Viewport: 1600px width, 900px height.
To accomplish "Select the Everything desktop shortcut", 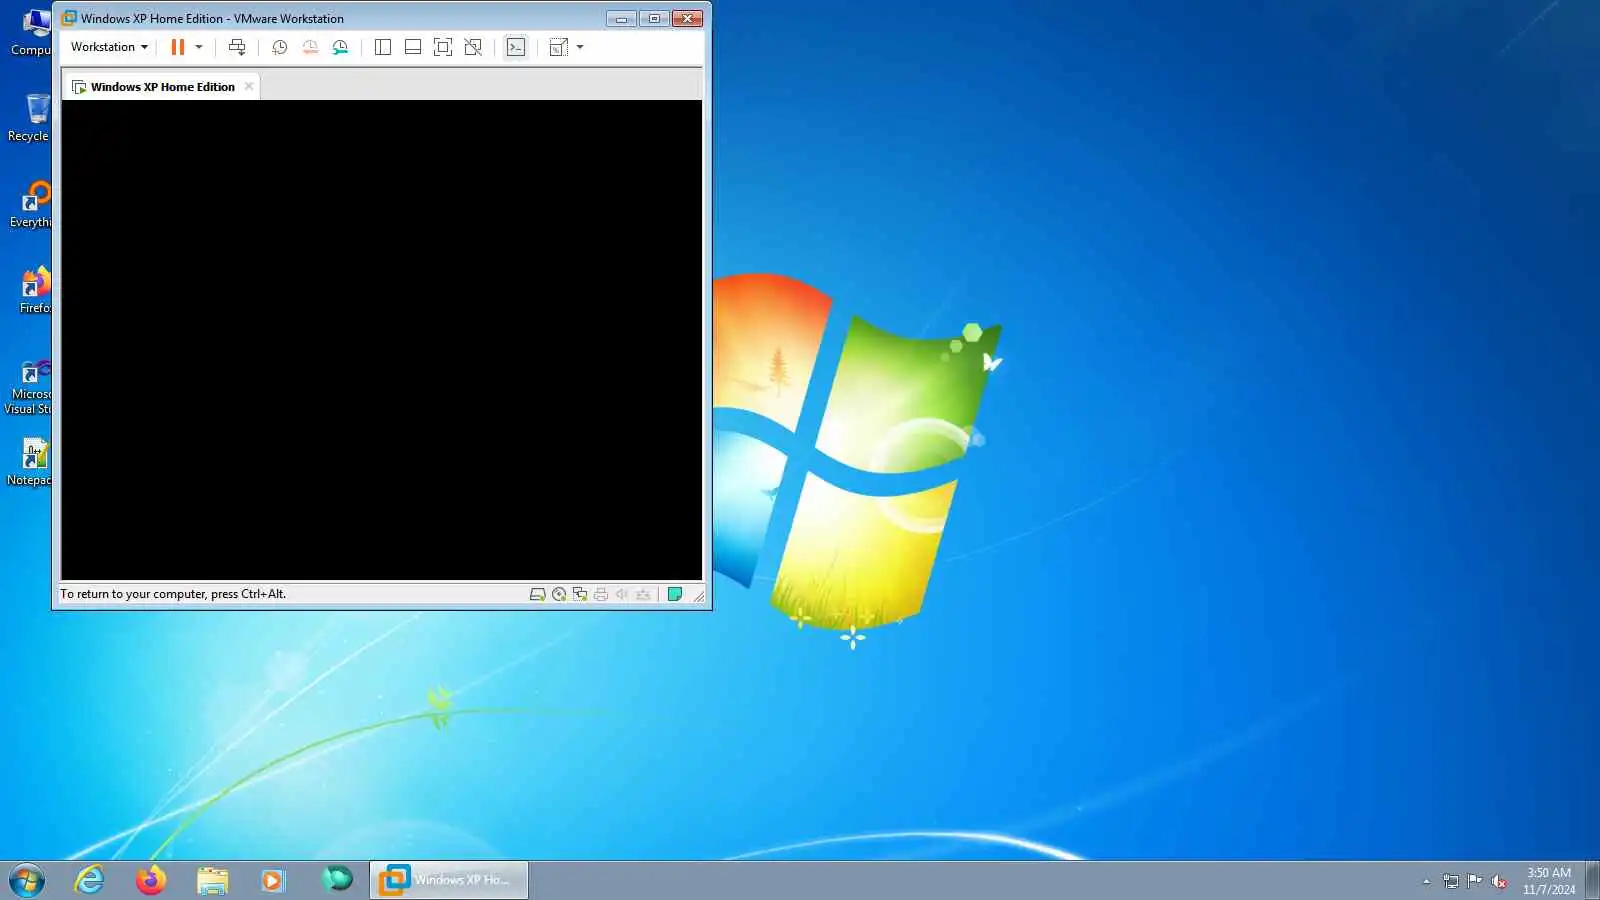I will (29, 204).
